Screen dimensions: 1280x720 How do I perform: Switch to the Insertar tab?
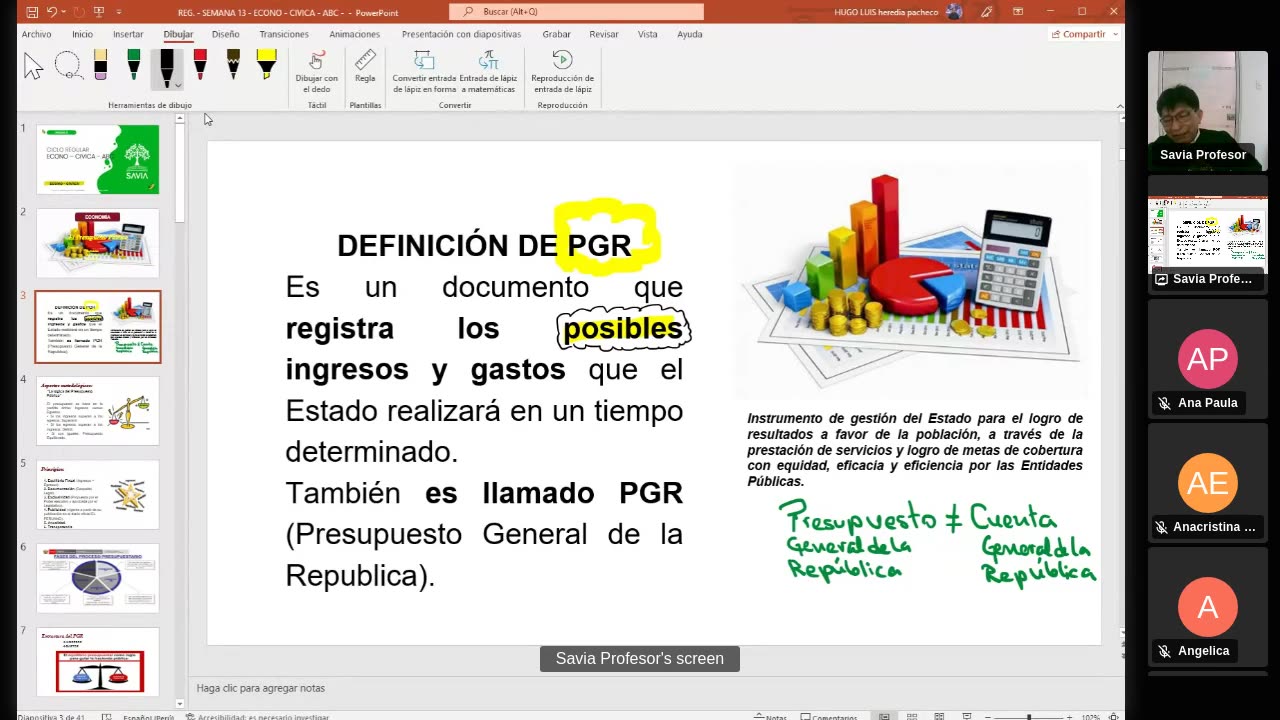128,34
